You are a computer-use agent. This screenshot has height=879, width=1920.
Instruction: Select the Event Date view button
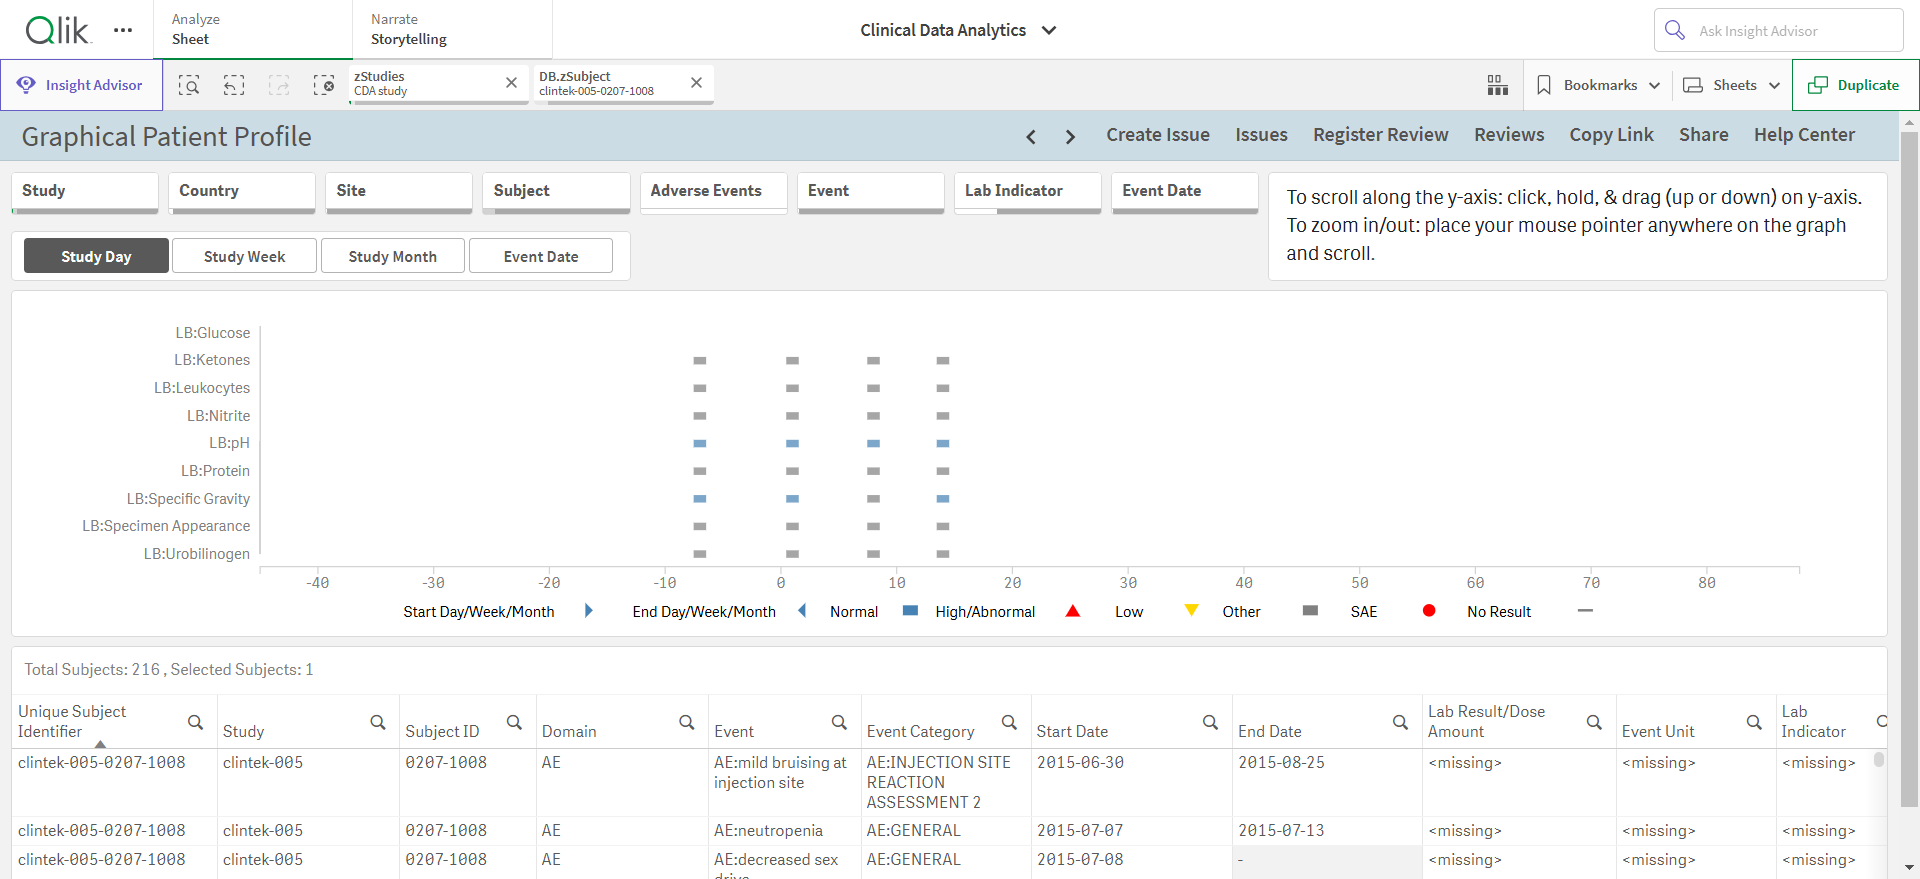pyautogui.click(x=541, y=256)
